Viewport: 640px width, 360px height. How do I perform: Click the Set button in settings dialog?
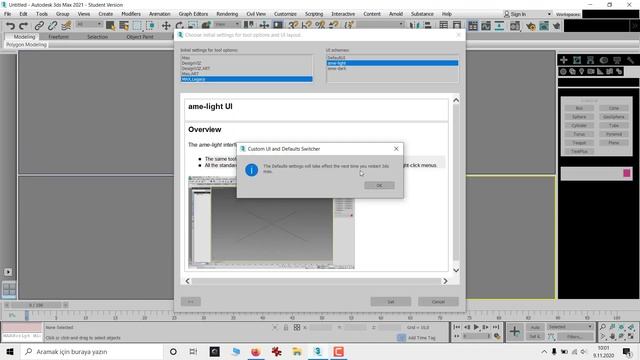click(391, 302)
